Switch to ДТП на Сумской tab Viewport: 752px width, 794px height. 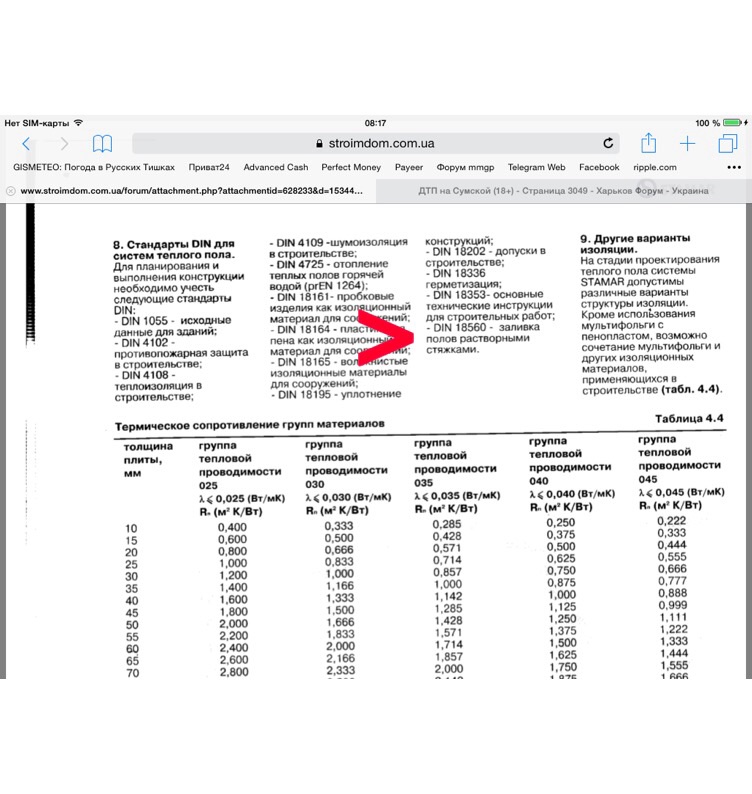click(563, 191)
